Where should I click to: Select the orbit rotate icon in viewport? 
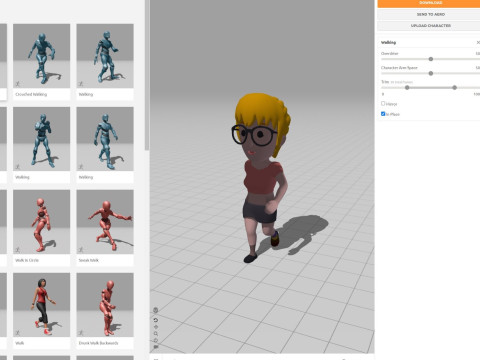pos(156,340)
